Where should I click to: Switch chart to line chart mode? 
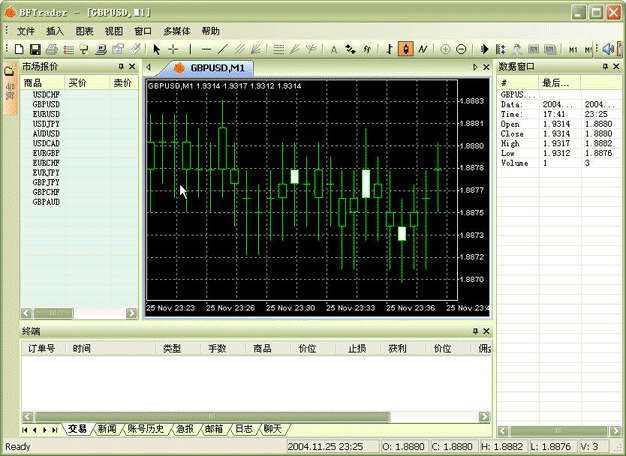pos(422,50)
